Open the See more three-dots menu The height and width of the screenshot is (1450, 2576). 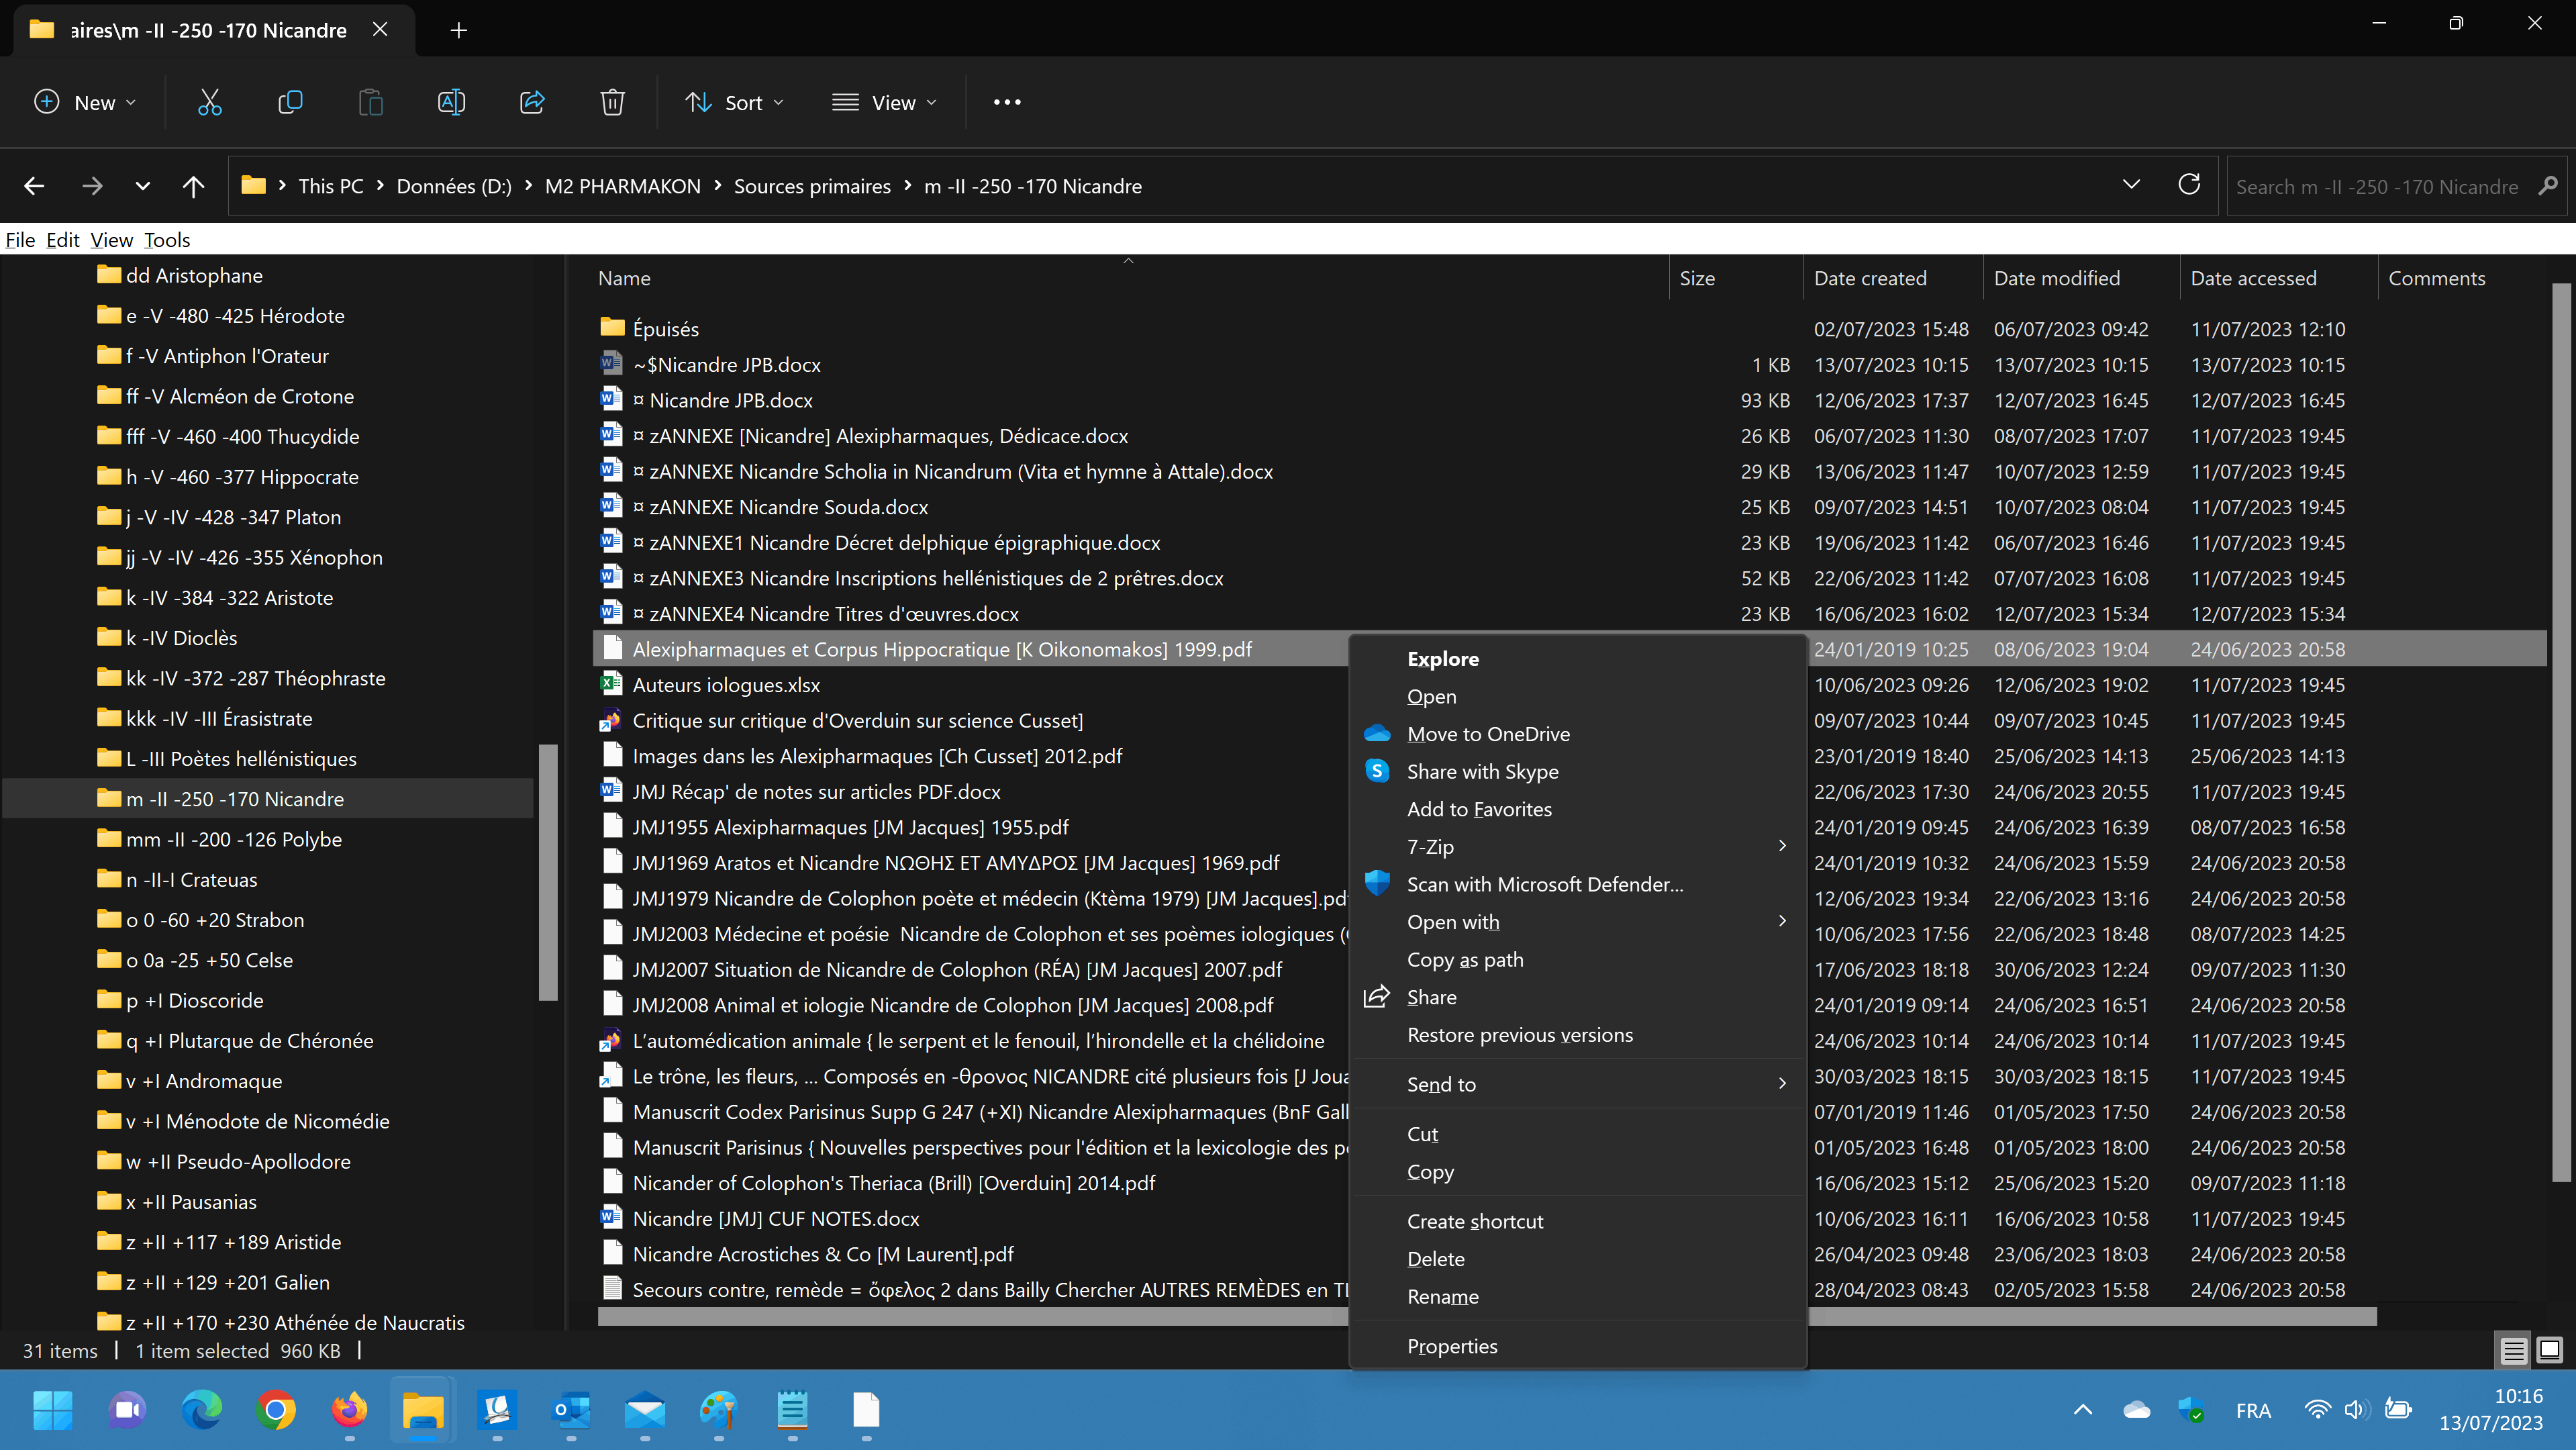[x=1007, y=102]
